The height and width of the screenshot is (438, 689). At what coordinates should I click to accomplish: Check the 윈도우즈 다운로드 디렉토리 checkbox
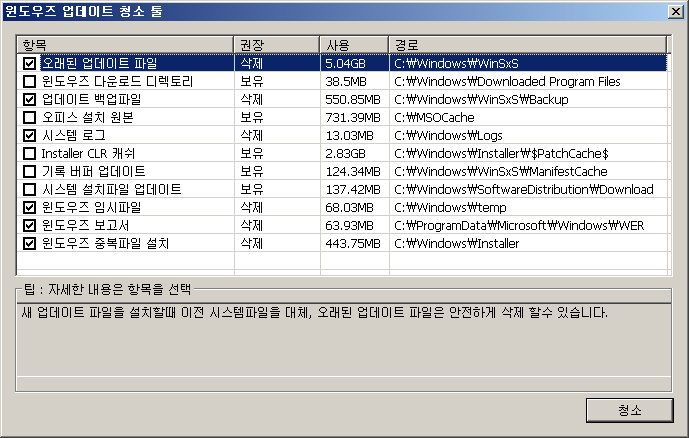[x=29, y=81]
